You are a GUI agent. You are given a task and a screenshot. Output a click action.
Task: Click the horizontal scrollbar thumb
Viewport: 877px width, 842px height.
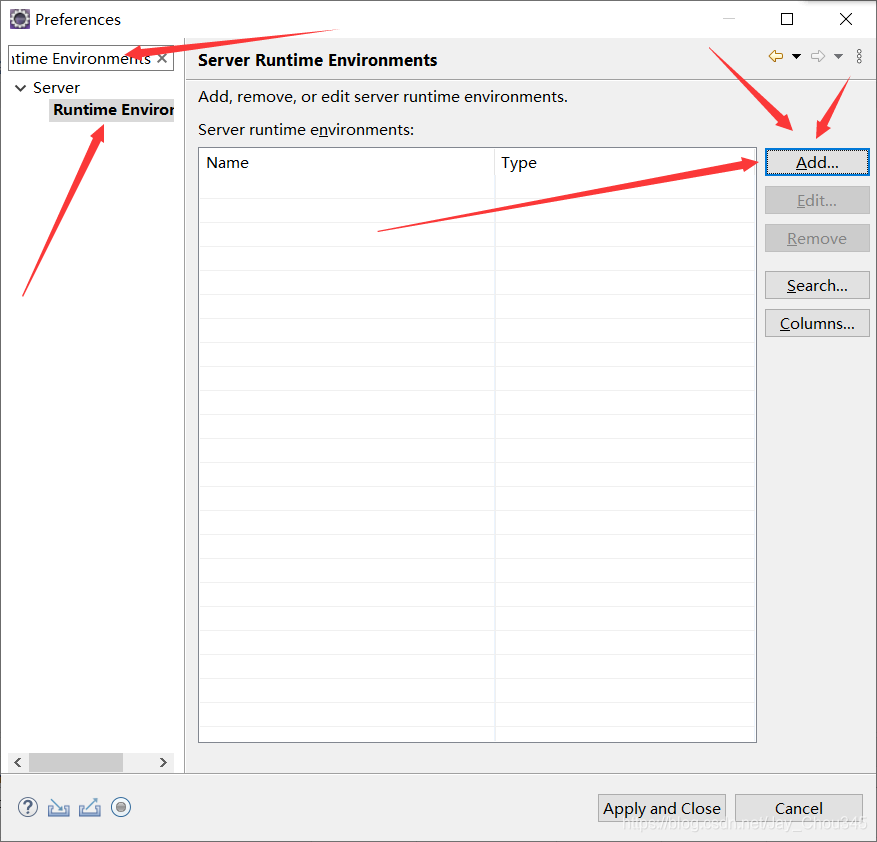(76, 763)
